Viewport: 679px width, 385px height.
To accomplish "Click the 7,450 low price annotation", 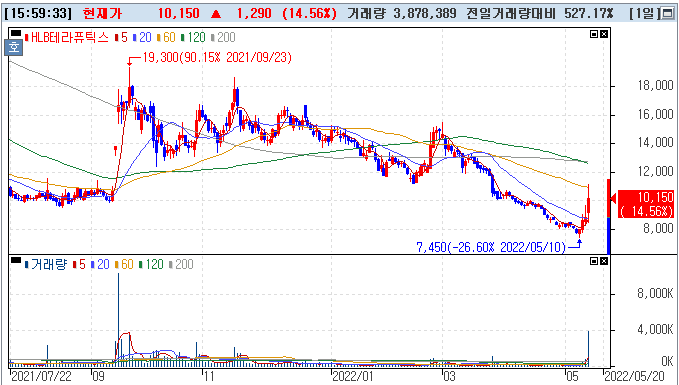I will tap(491, 247).
